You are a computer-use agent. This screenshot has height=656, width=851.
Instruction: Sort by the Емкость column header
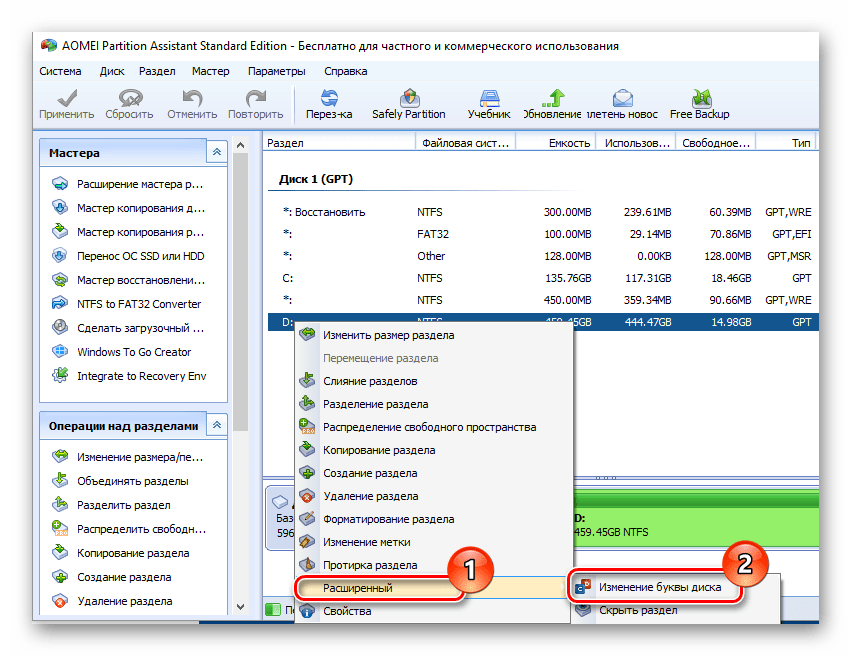(568, 143)
